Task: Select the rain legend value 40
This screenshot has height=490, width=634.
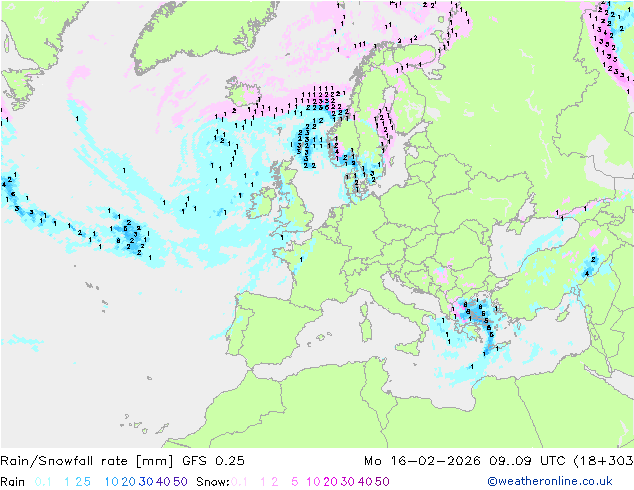Action: pos(163,482)
